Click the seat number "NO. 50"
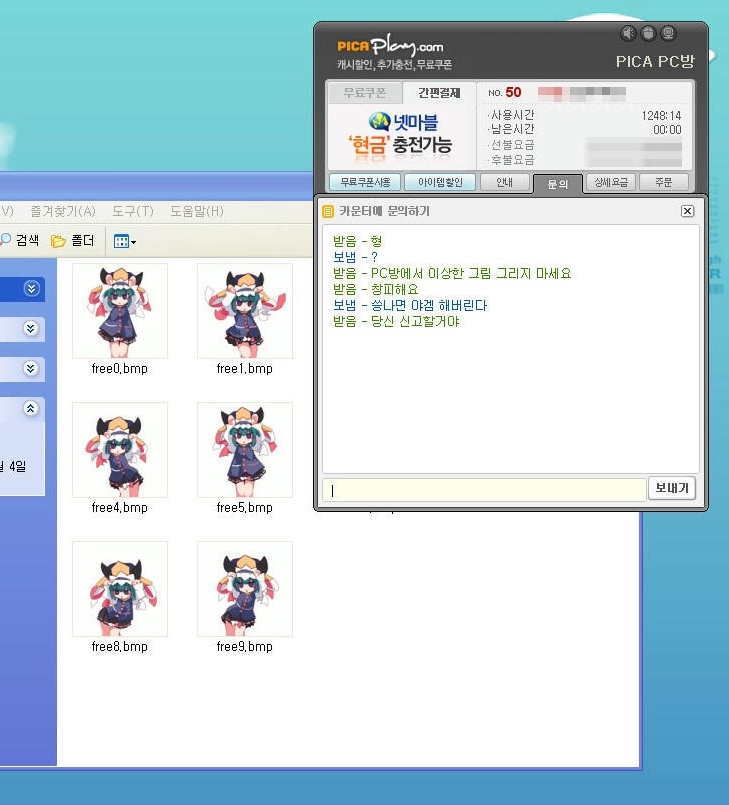Image resolution: width=729 pixels, height=805 pixels. 505,92
